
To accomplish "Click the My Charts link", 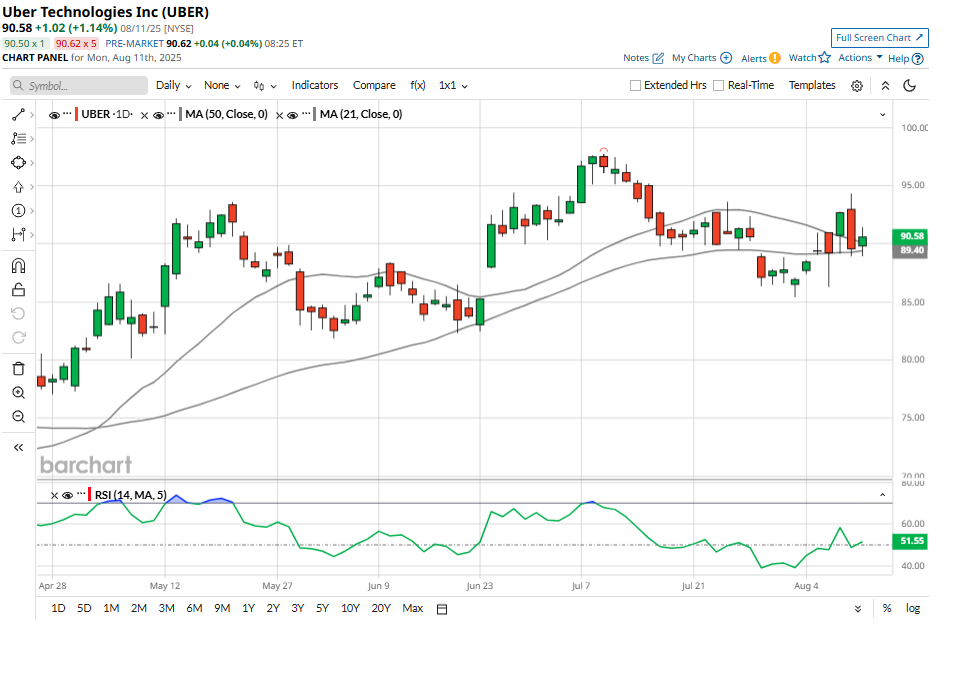I will 702,58.
